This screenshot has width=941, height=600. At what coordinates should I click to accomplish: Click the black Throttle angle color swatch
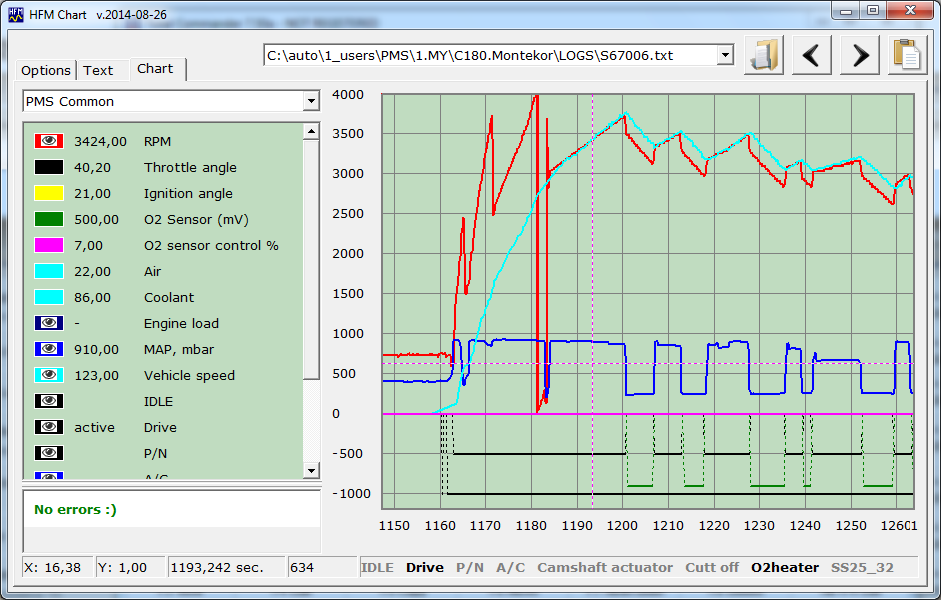[x=49, y=167]
